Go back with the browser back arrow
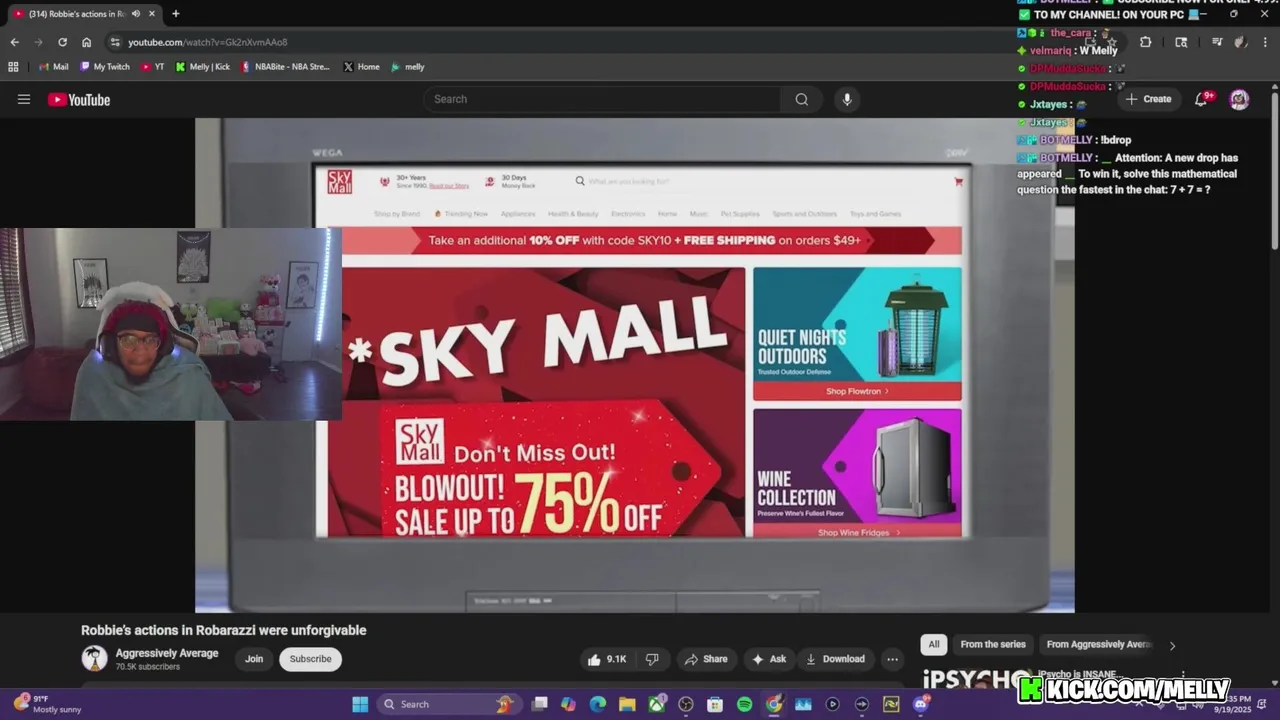 tap(14, 42)
